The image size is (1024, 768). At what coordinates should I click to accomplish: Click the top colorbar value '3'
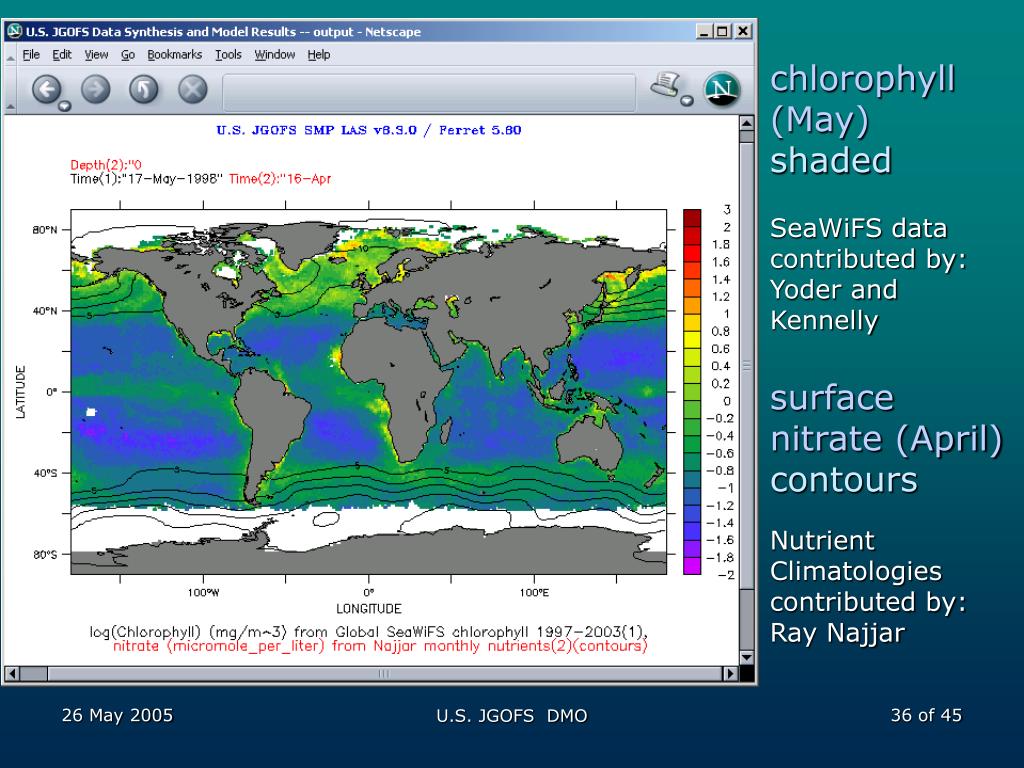[x=727, y=210]
